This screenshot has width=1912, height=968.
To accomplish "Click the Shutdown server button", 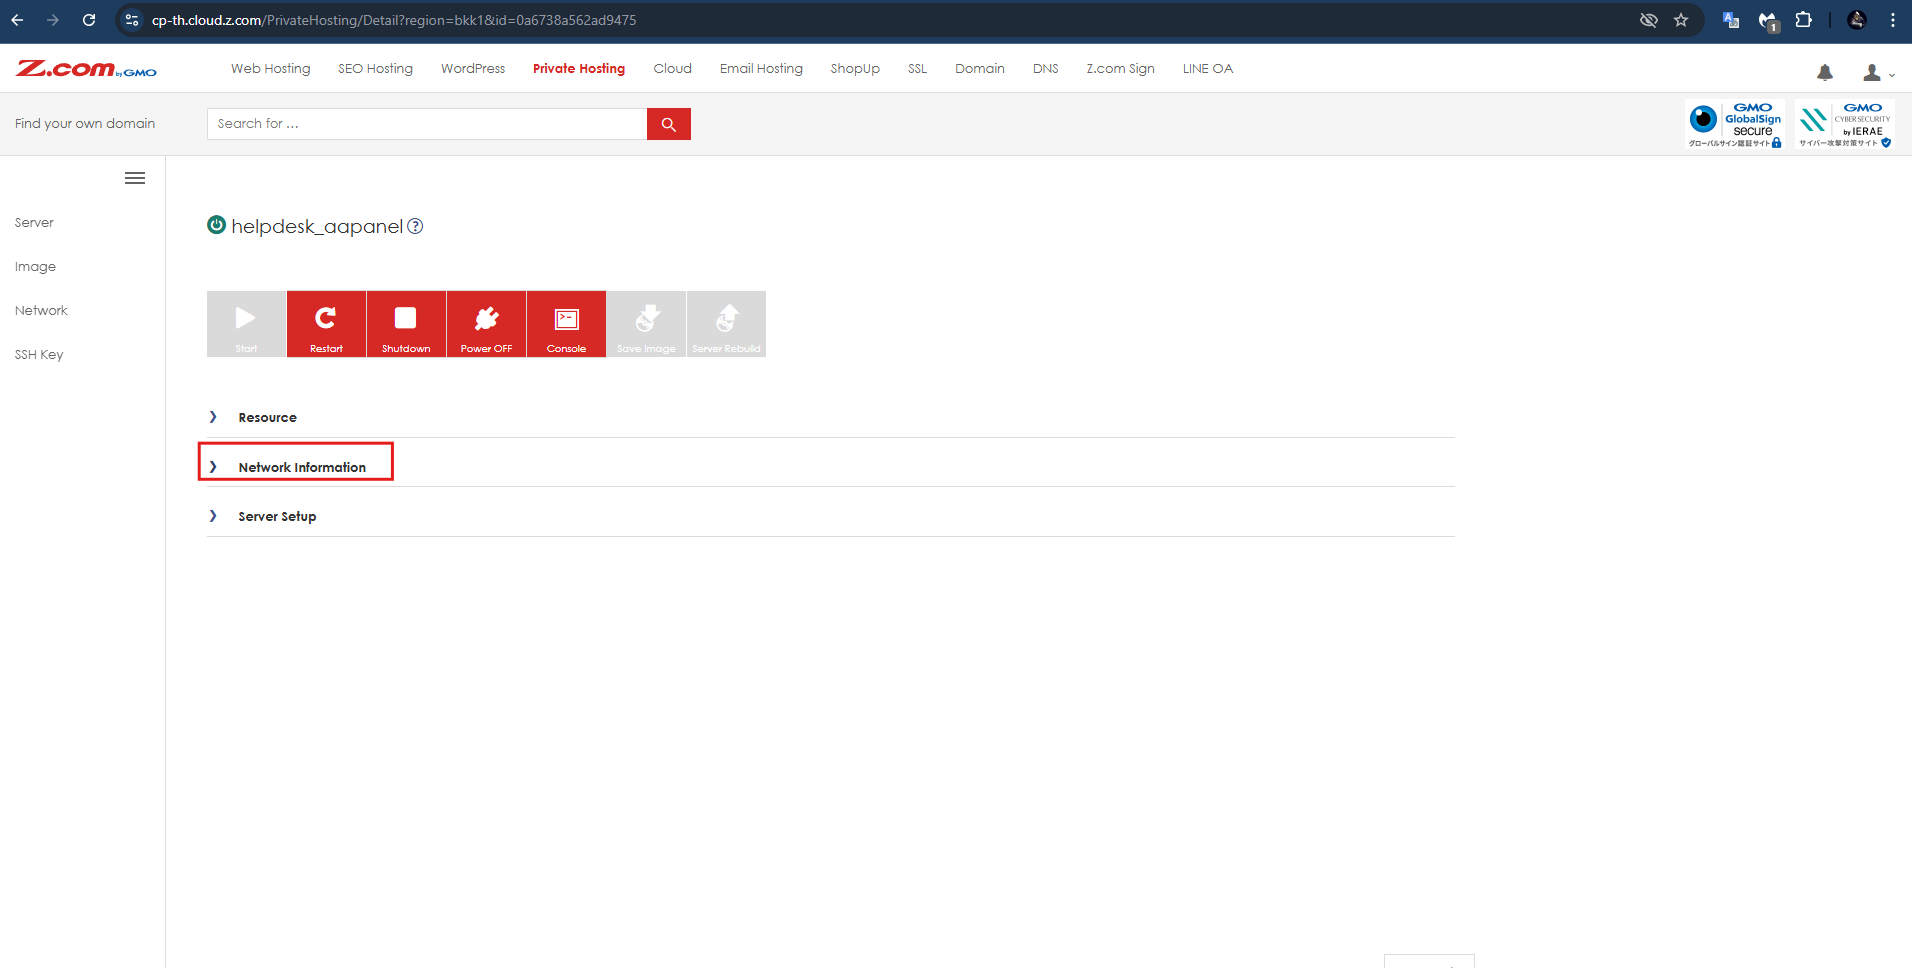I will (406, 324).
